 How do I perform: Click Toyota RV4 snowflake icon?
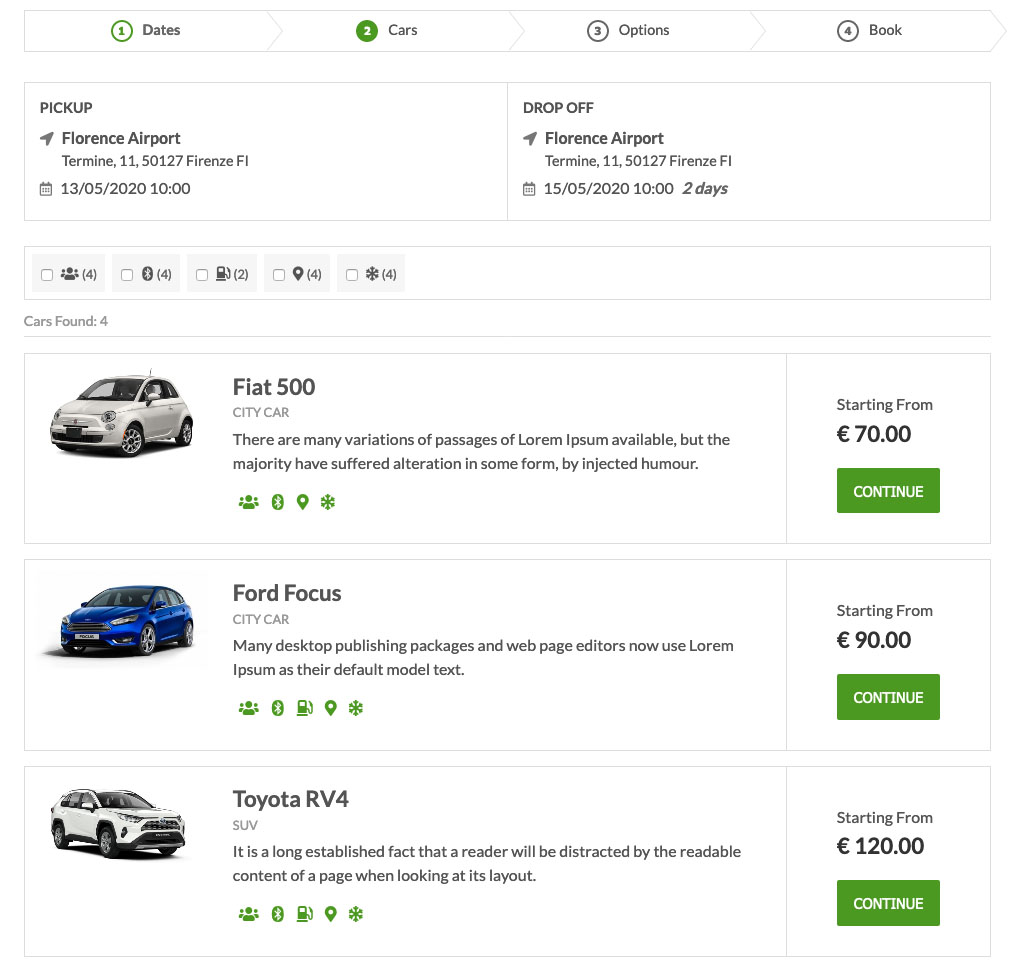(x=355, y=914)
